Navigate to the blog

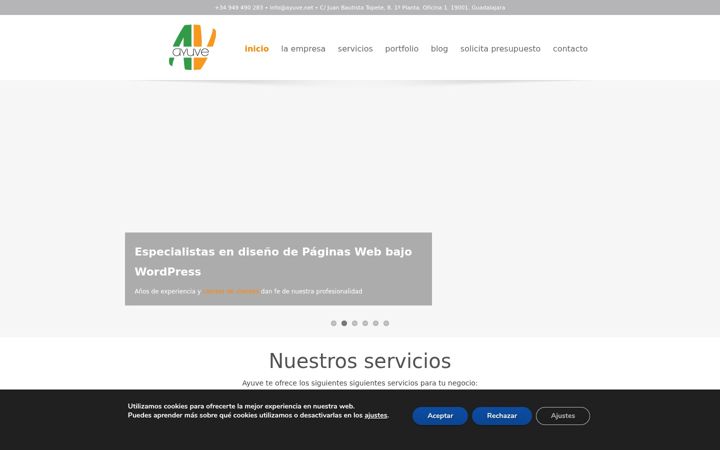coord(439,49)
